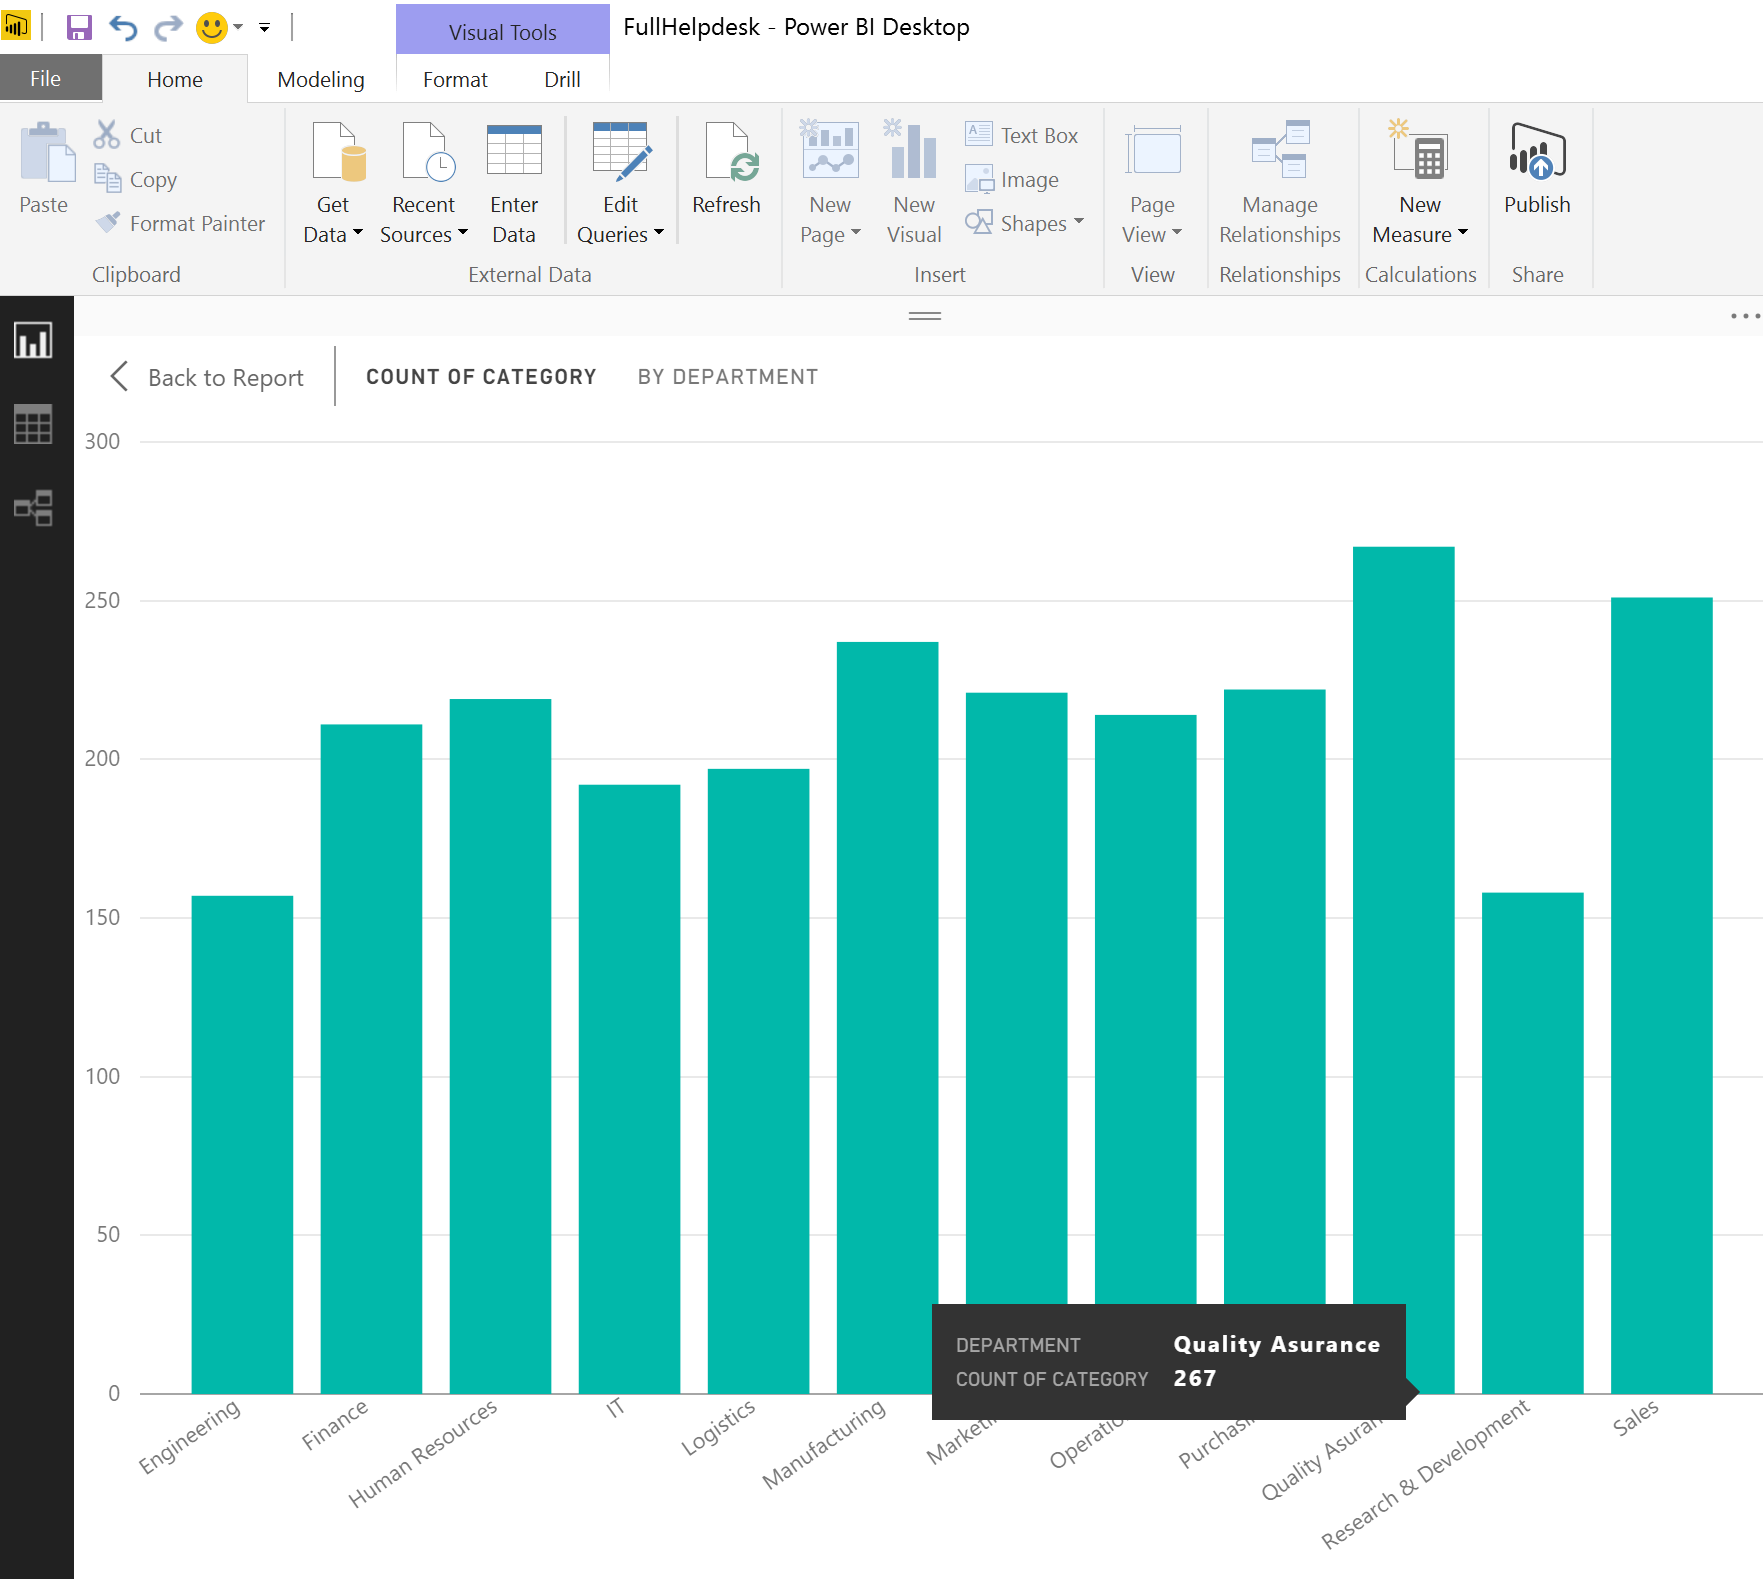Expand the Recent Sources dropdown
The width and height of the screenshot is (1763, 1579).
(x=462, y=233)
